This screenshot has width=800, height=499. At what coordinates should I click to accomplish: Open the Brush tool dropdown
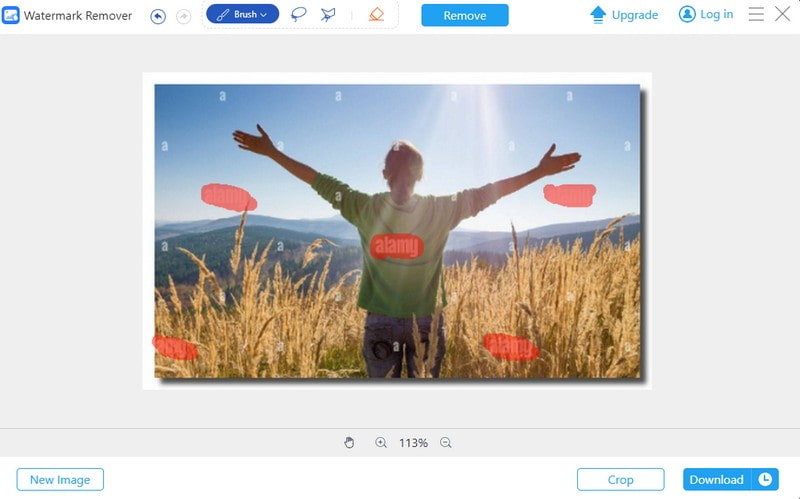[242, 14]
